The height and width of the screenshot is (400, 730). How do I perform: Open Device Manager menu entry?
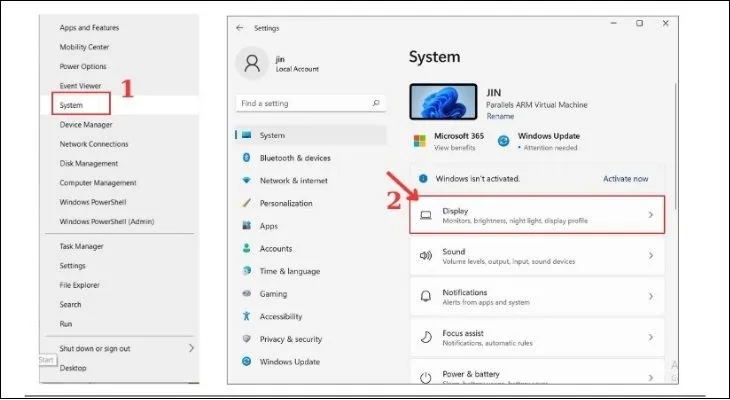(86, 124)
